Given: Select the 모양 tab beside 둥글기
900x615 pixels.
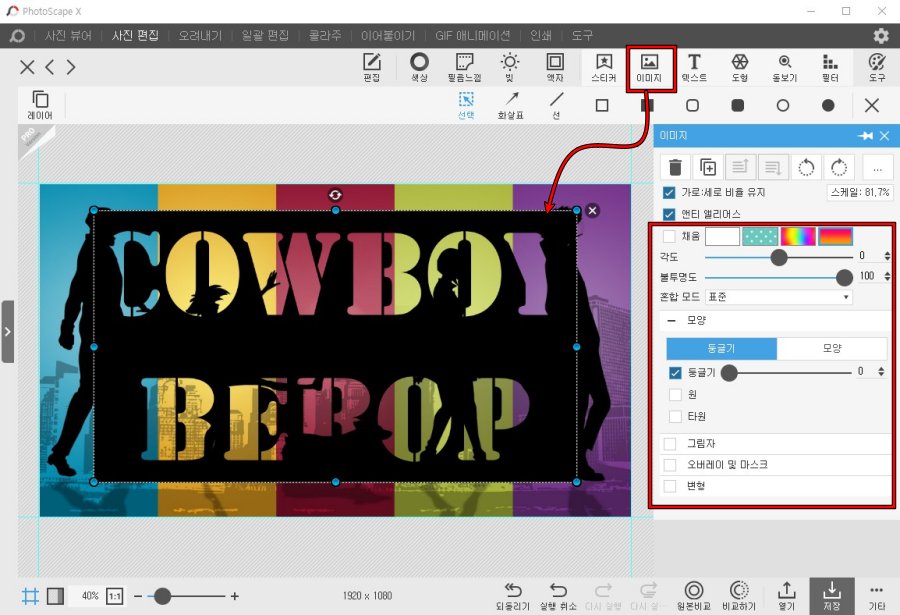Looking at the screenshot, I should point(832,348).
